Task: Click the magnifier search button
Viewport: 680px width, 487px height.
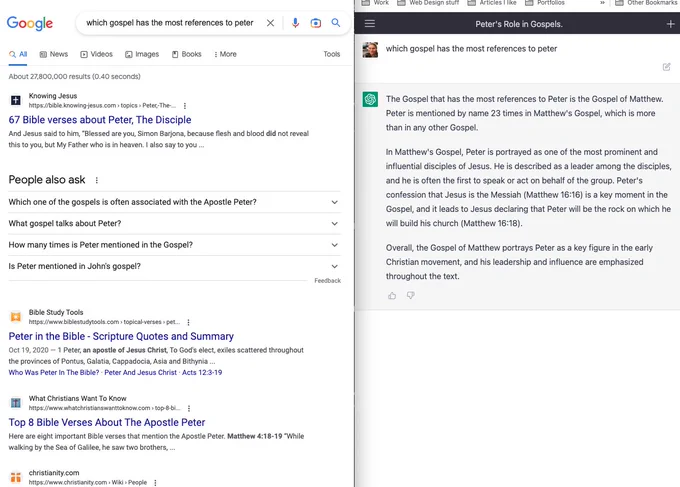Action: (336, 23)
